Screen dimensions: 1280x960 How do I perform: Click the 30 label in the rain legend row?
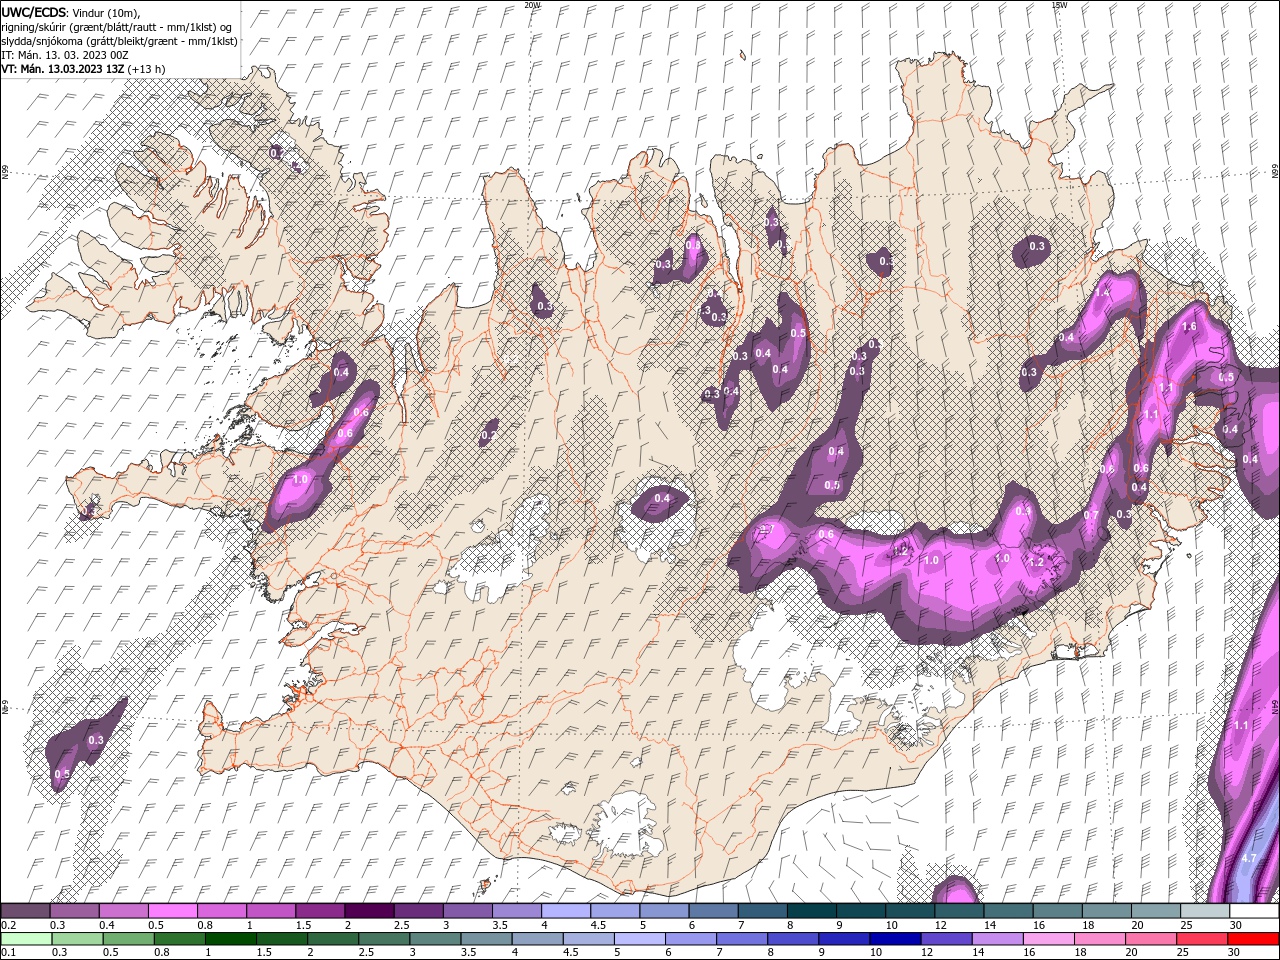[1234, 952]
